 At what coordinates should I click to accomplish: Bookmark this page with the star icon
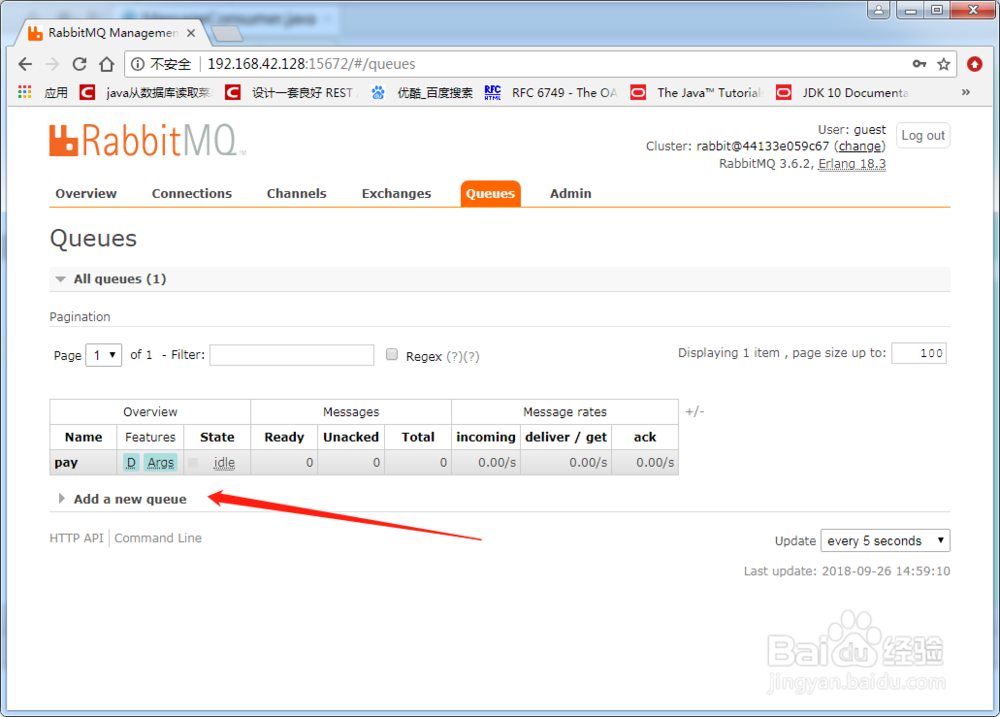[943, 64]
